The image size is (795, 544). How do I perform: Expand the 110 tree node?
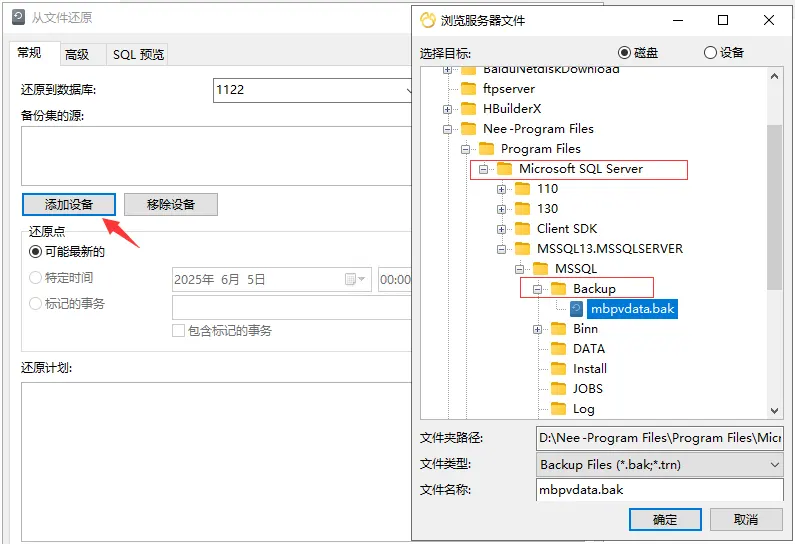[501, 189]
